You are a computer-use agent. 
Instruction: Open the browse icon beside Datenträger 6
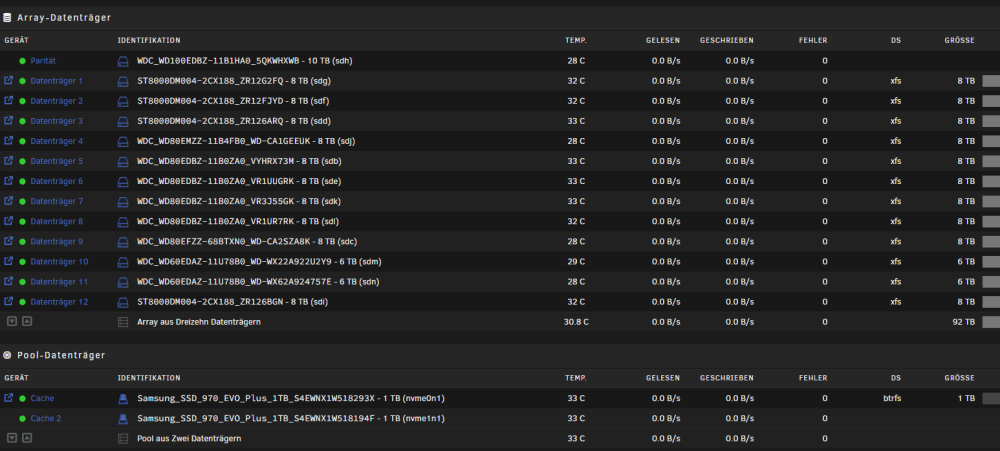click(8, 181)
